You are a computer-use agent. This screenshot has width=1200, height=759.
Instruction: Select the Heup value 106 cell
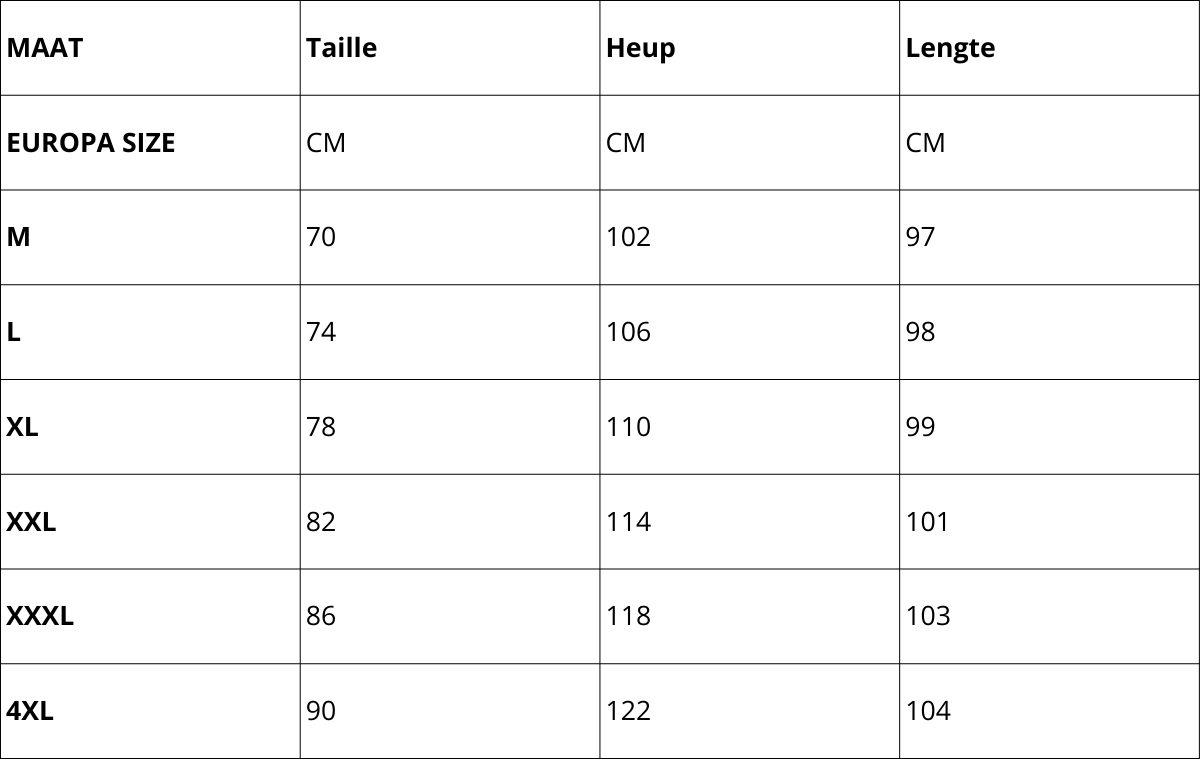628,332
